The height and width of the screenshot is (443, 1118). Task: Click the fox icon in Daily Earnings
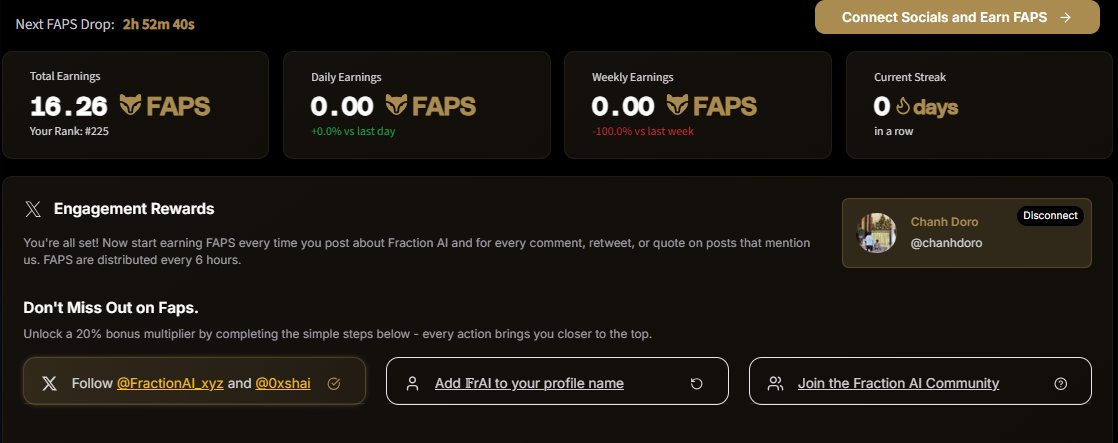[396, 106]
